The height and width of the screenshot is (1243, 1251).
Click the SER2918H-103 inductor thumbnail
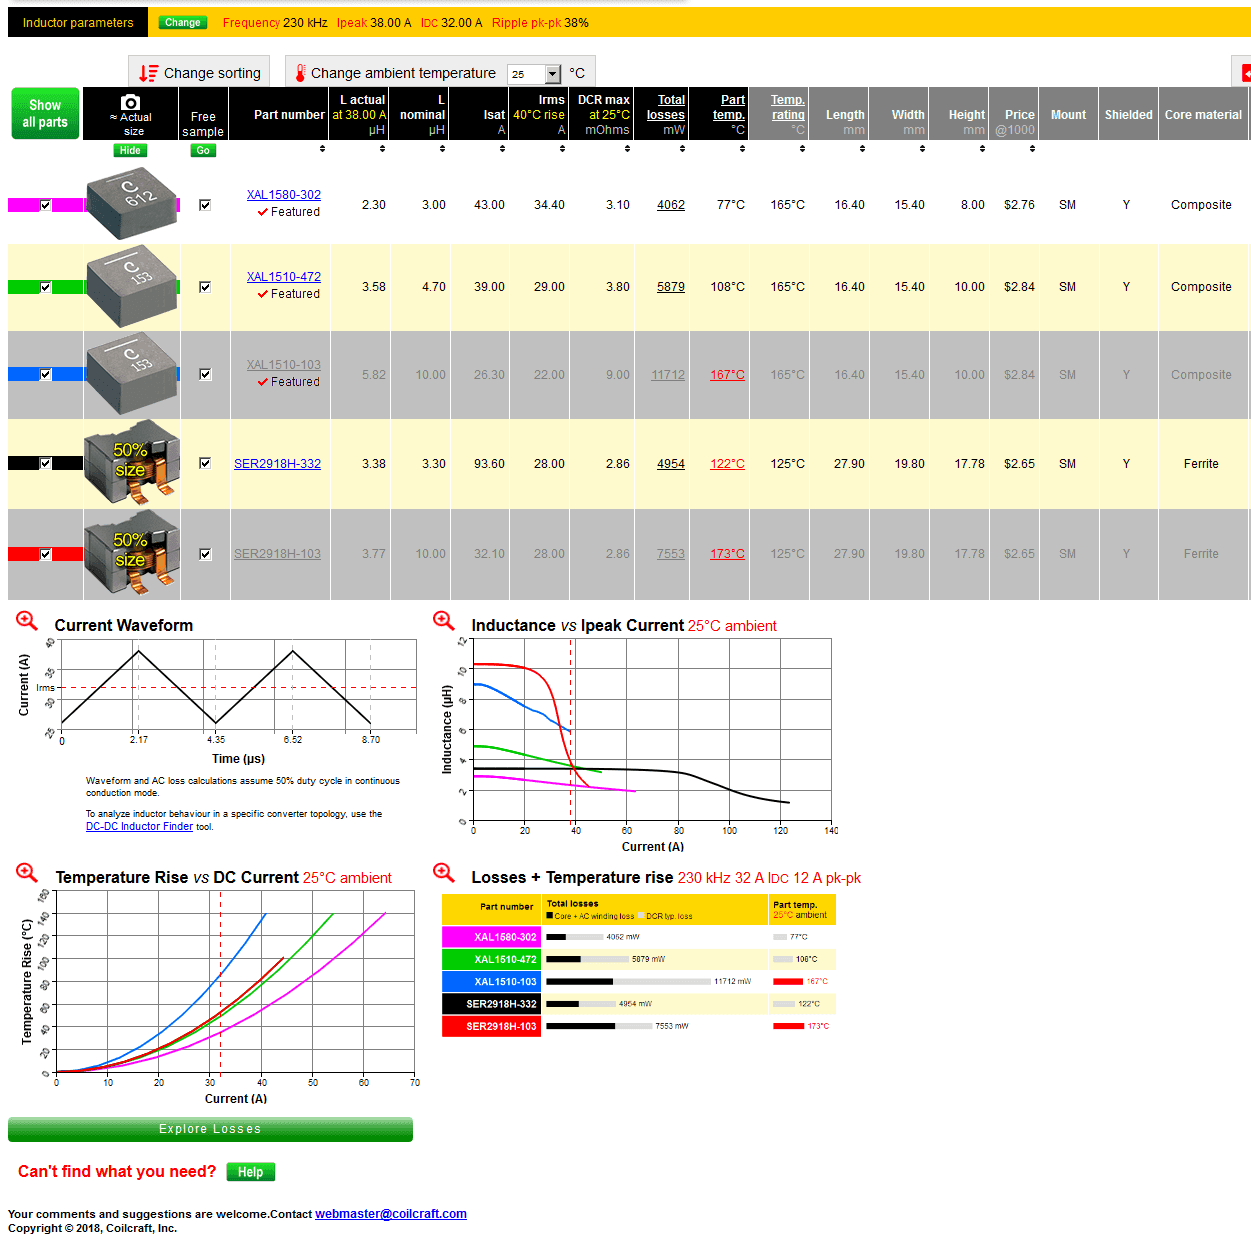[132, 553]
